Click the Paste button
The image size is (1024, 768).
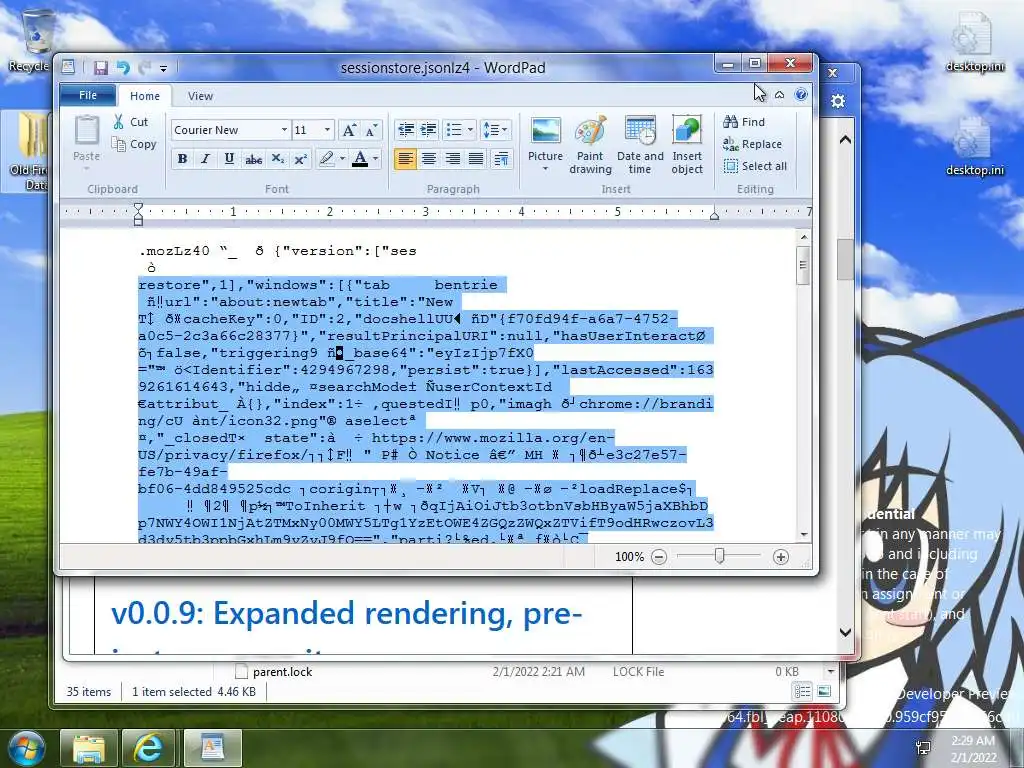[86, 138]
